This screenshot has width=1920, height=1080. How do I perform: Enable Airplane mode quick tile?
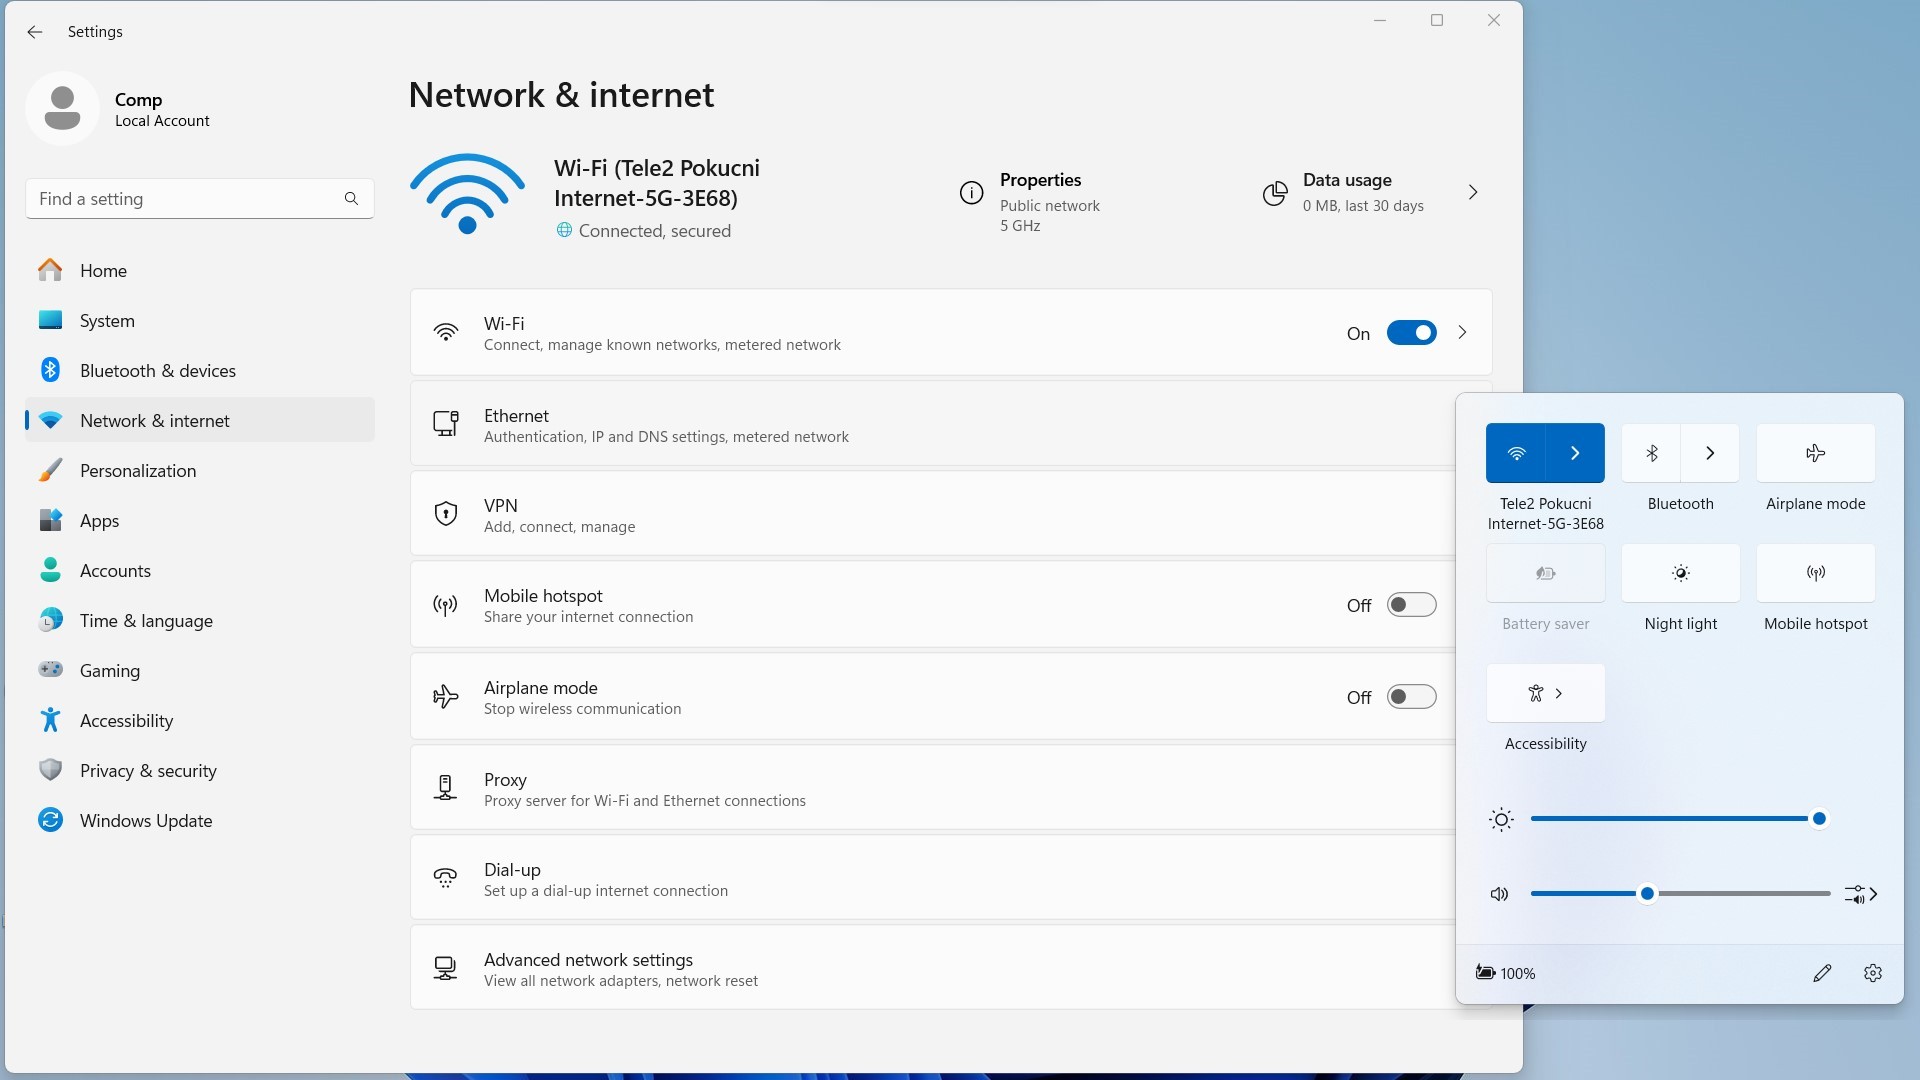pos(1815,453)
